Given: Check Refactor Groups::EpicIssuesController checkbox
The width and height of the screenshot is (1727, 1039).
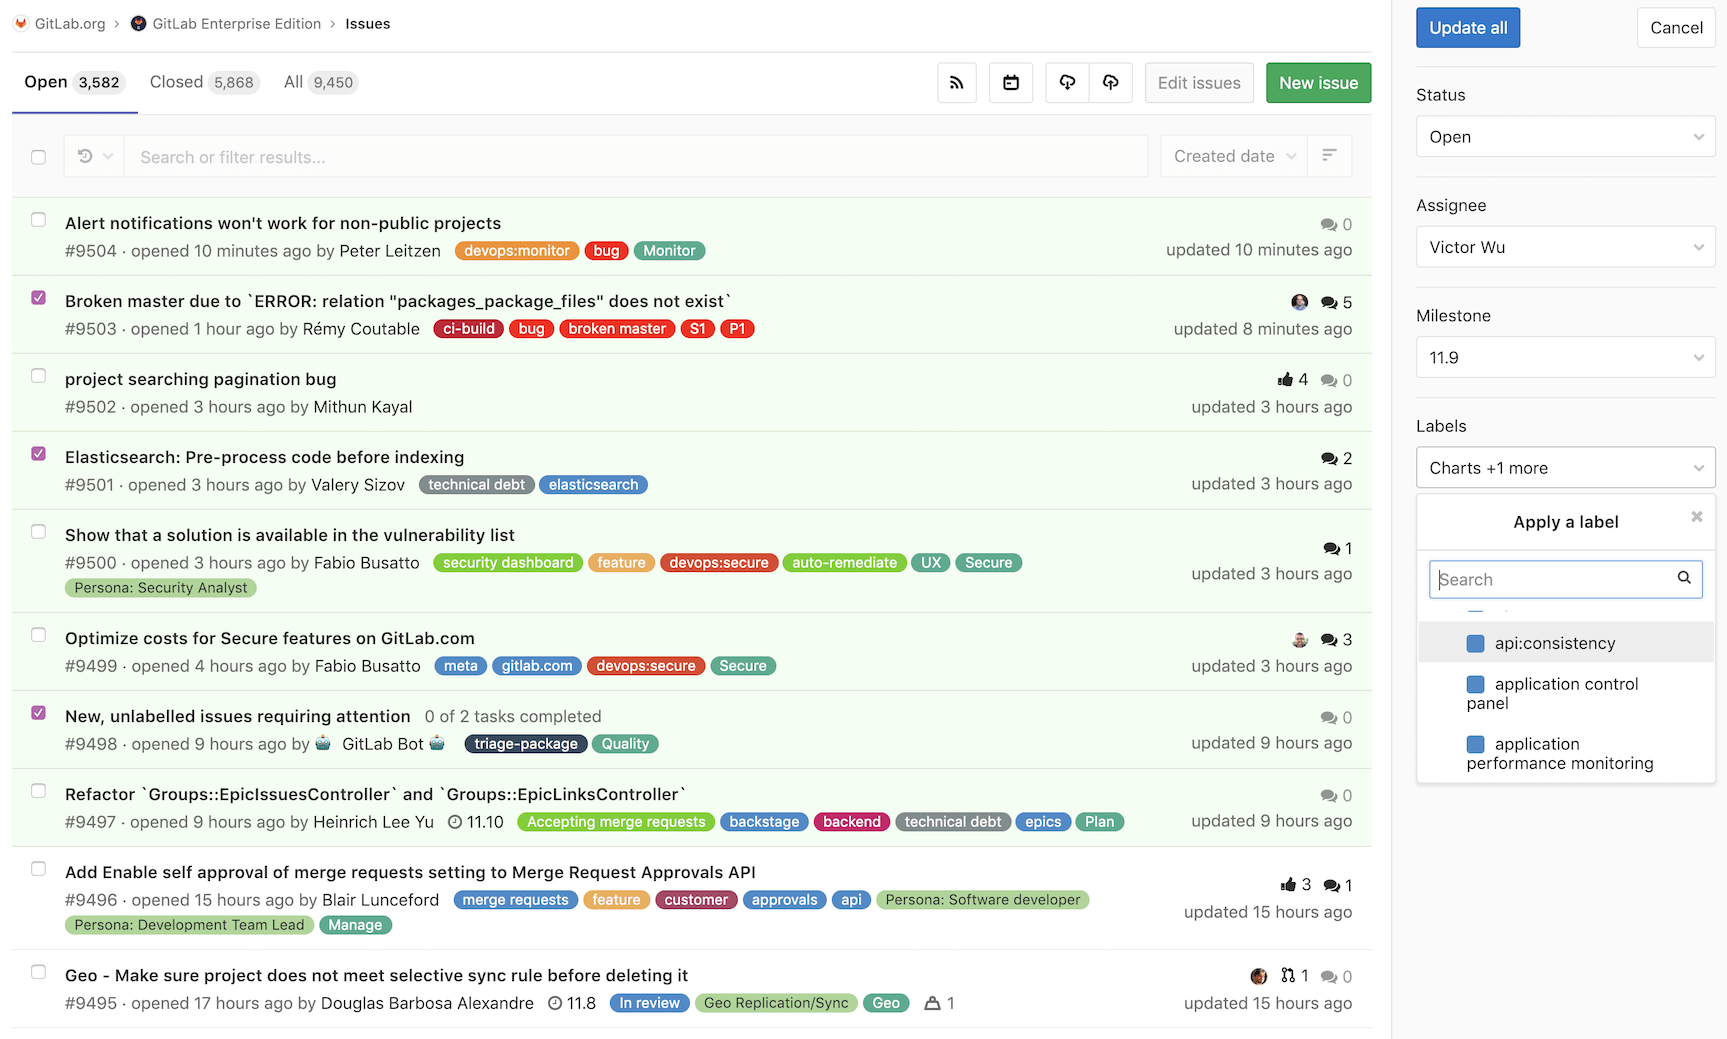Looking at the screenshot, I should coord(38,791).
